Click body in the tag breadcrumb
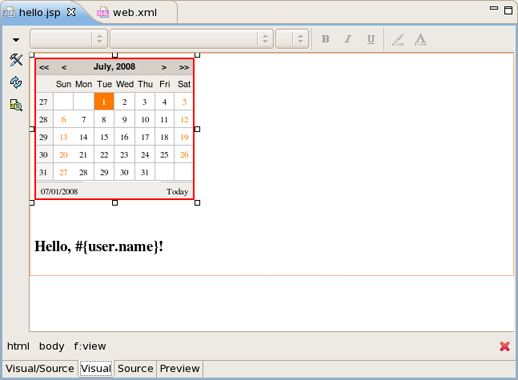The width and height of the screenshot is (518, 380). (x=52, y=346)
